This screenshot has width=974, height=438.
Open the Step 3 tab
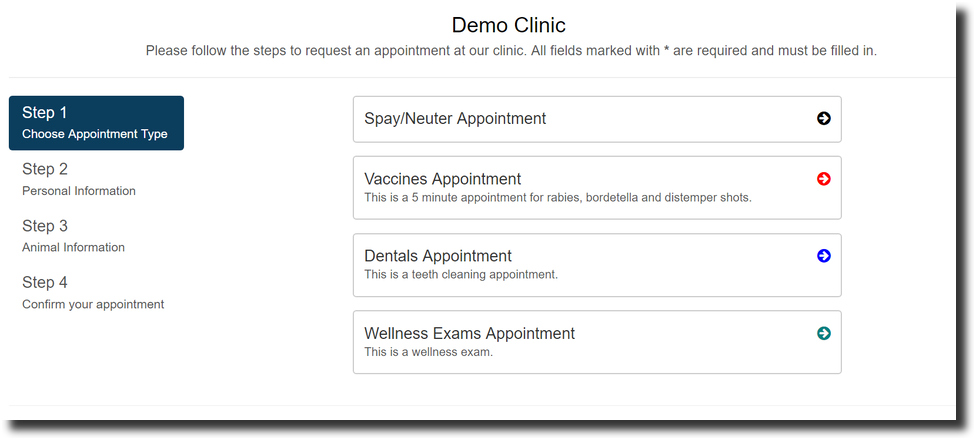point(45,226)
